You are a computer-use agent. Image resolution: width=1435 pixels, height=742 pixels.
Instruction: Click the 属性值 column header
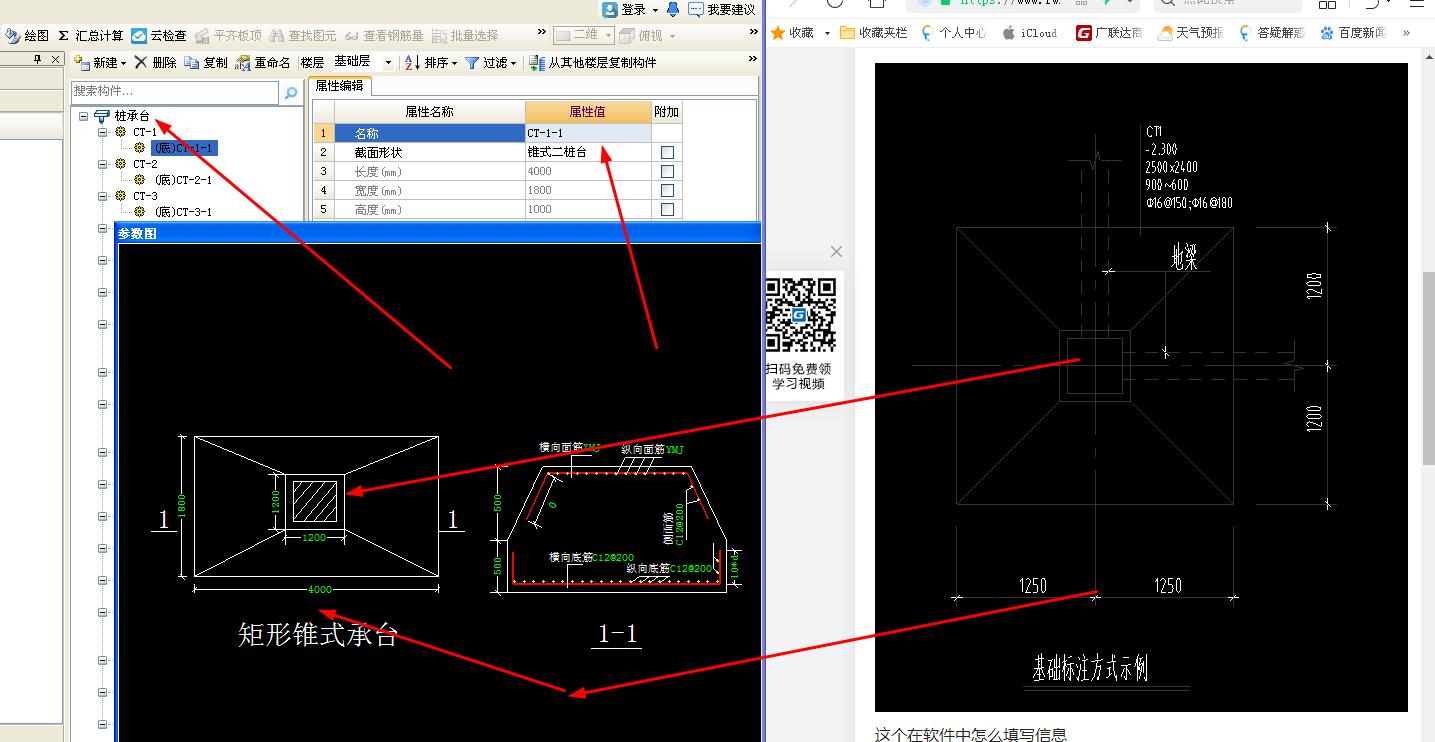click(588, 112)
